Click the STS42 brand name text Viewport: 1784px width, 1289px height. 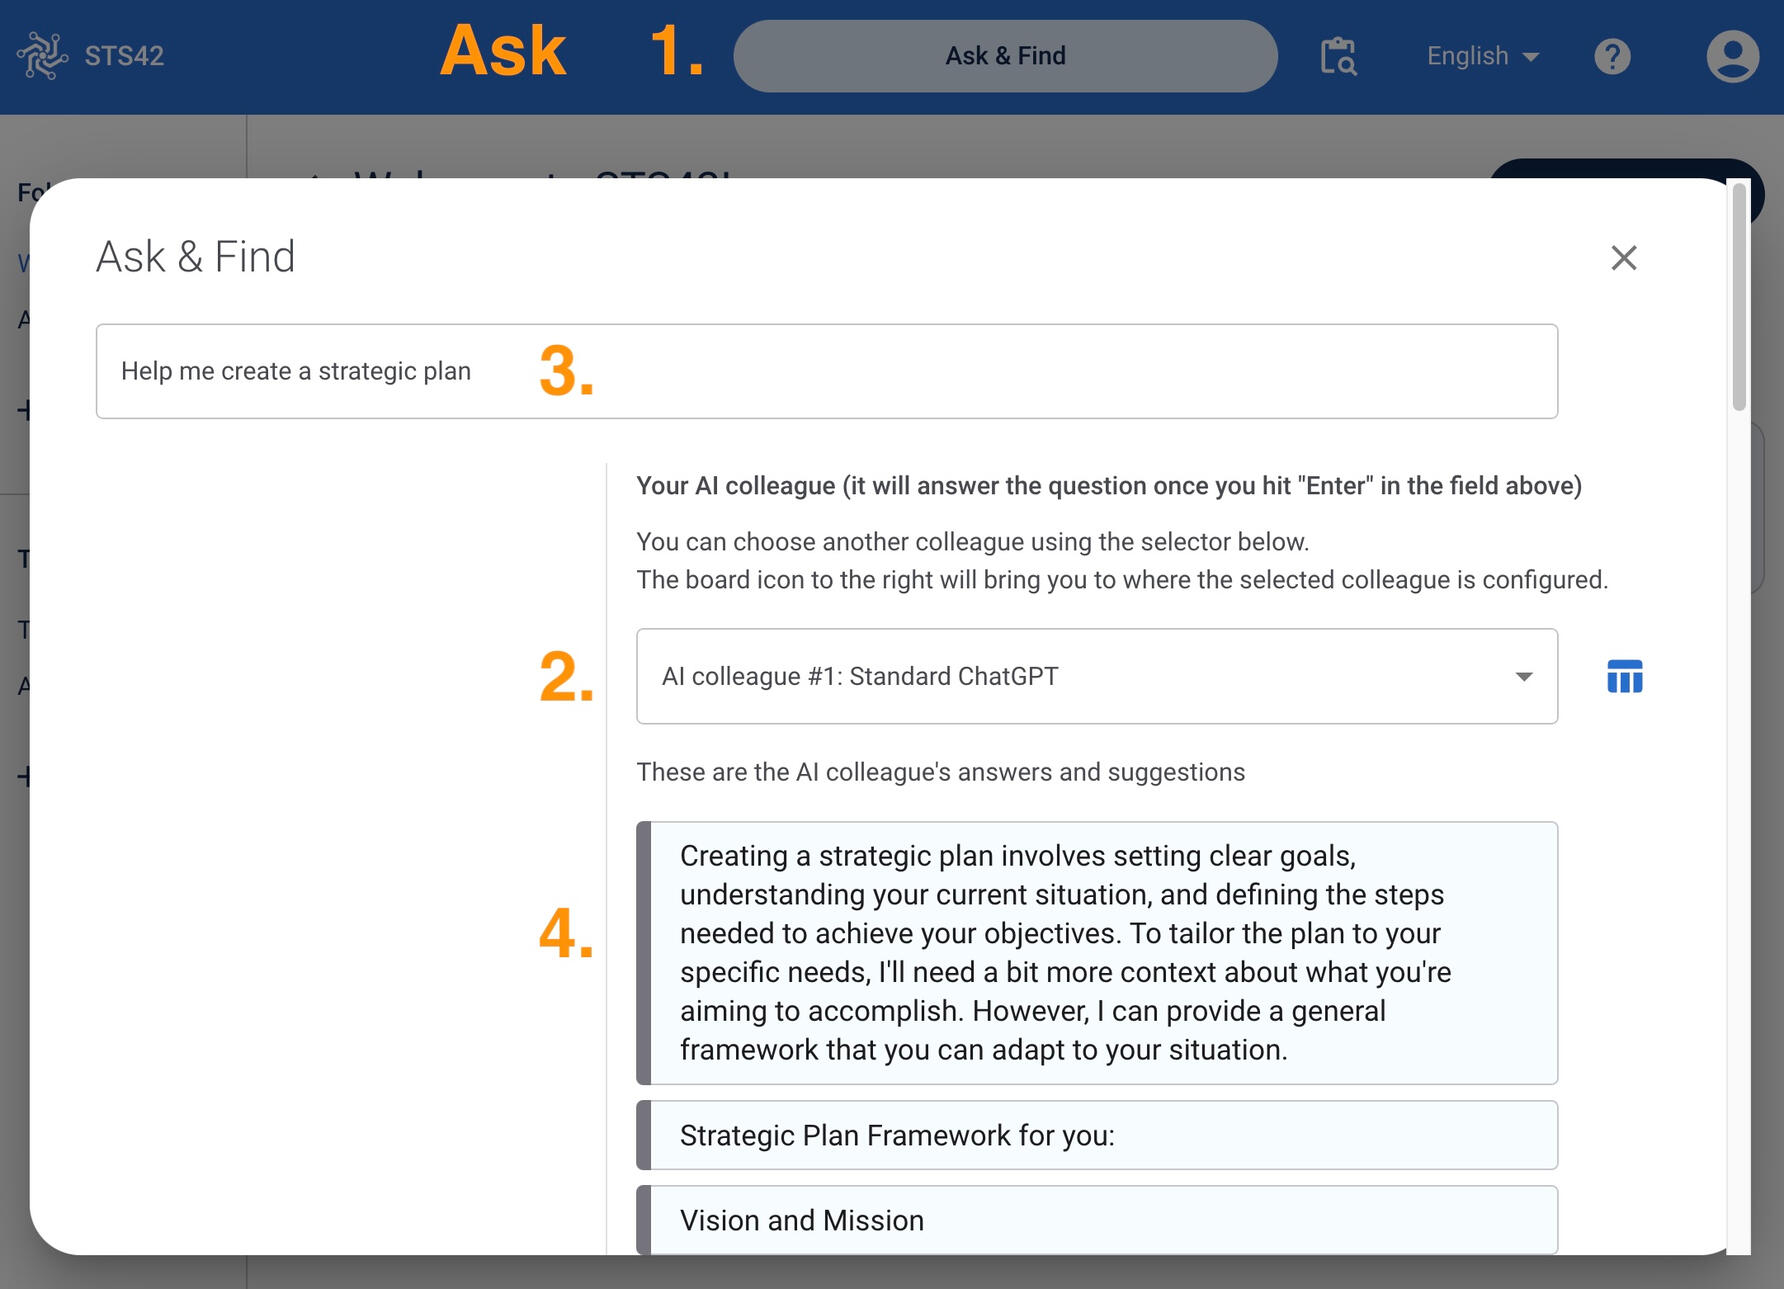(124, 56)
